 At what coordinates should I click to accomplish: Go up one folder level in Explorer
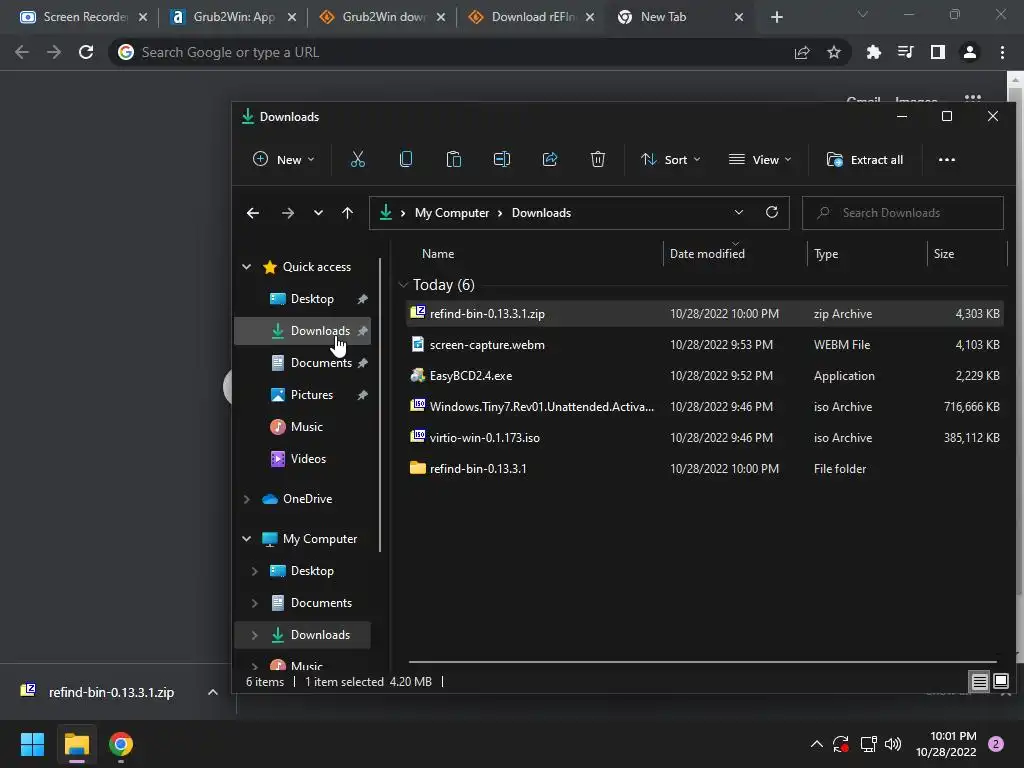(x=347, y=213)
